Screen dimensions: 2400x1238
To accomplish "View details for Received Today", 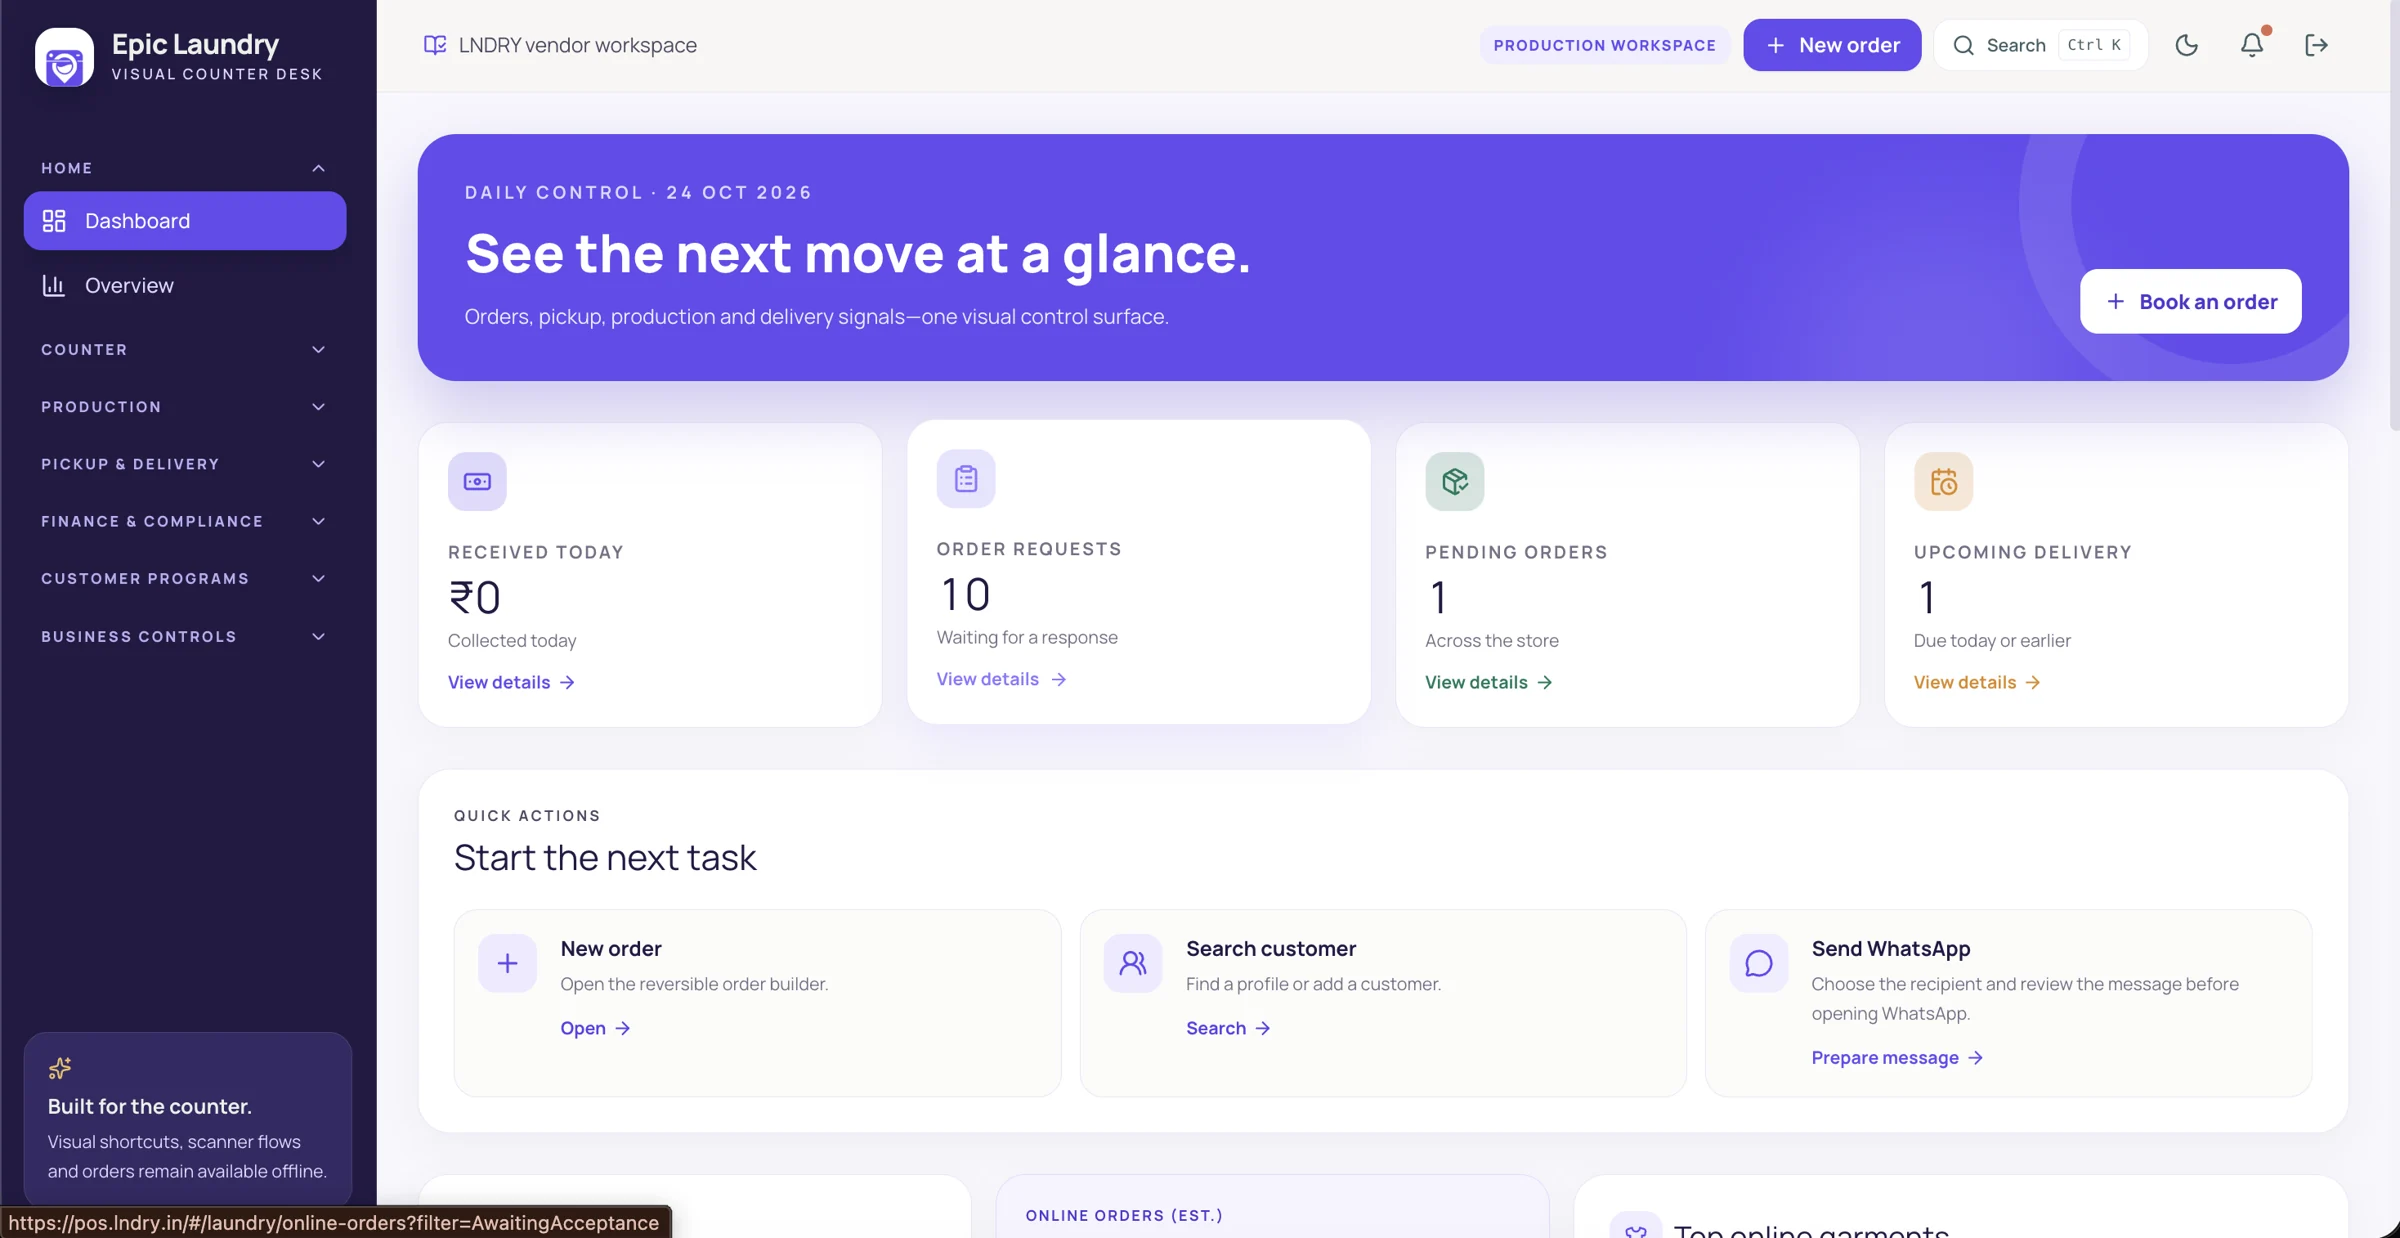I will pos(511,682).
